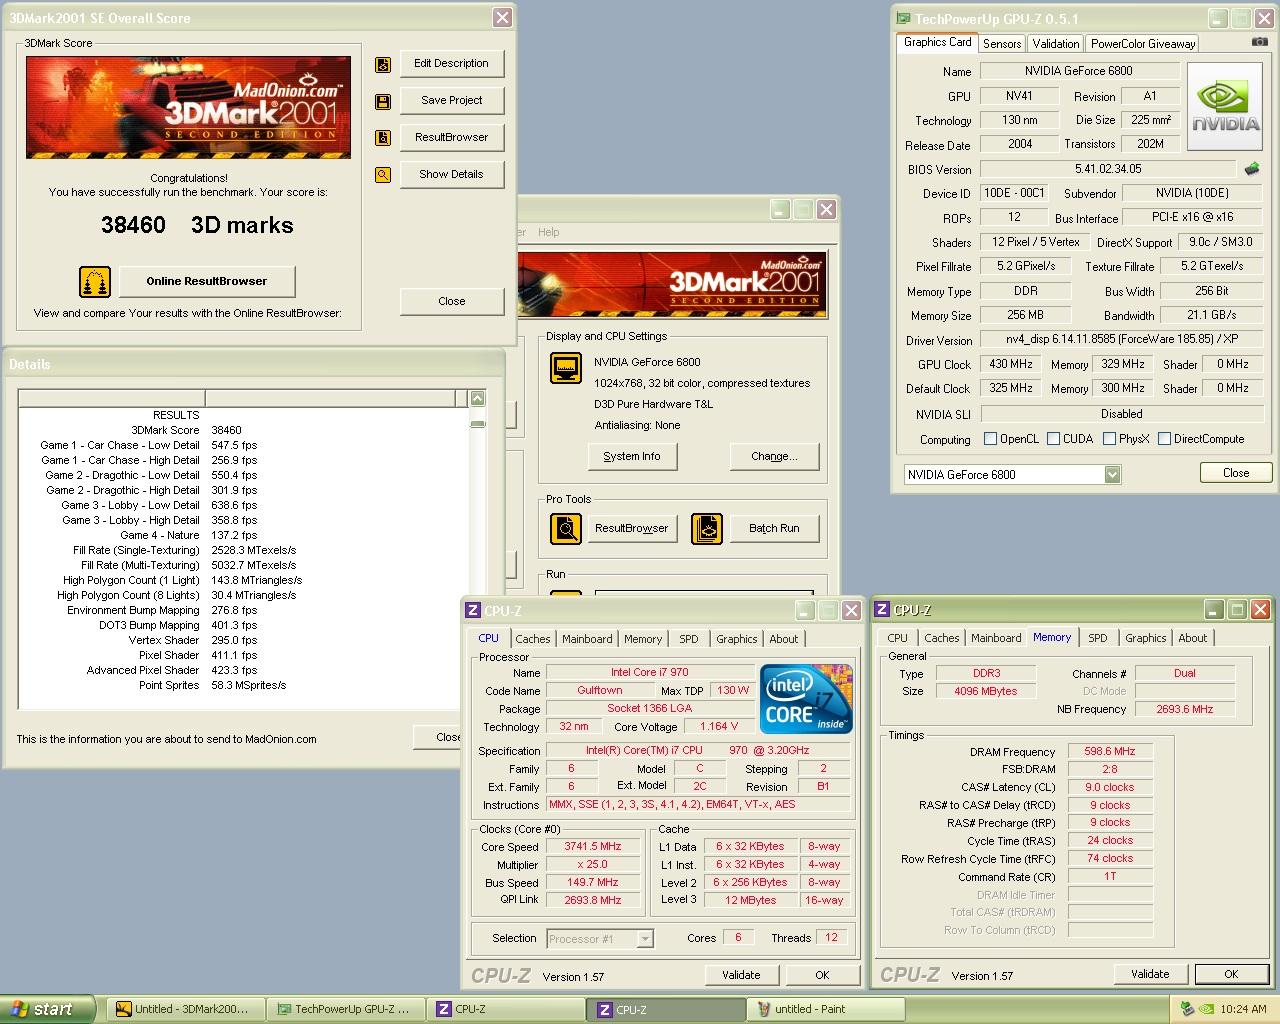Click the Safely Remove Hardware tray icon
The image size is (1280, 1024).
coord(1187,1009)
